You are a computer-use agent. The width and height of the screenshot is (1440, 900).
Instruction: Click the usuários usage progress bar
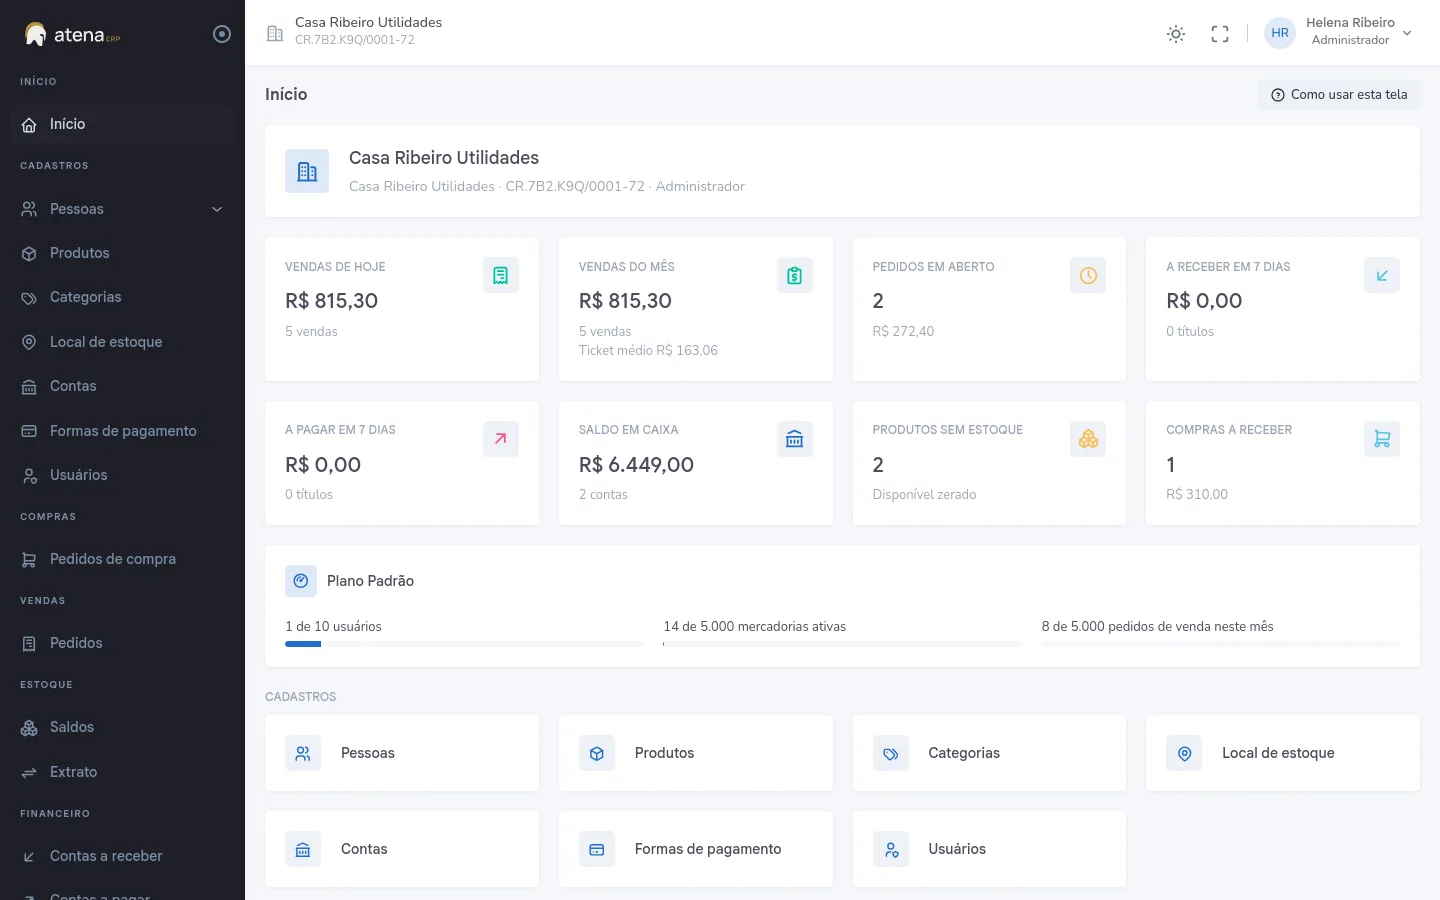464,644
